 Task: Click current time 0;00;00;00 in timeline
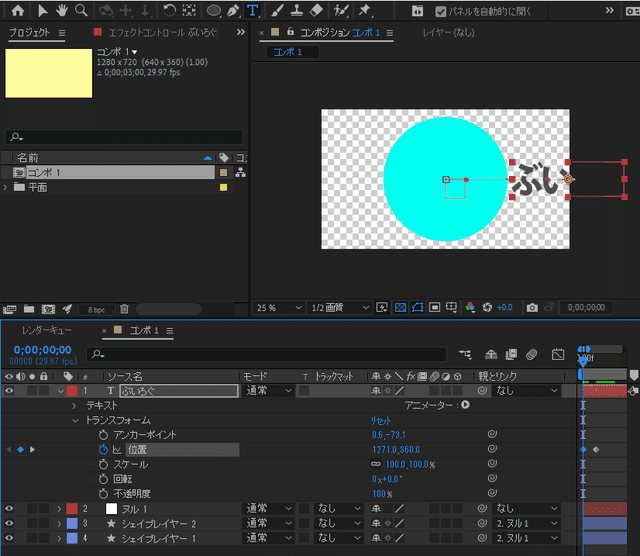(42, 350)
